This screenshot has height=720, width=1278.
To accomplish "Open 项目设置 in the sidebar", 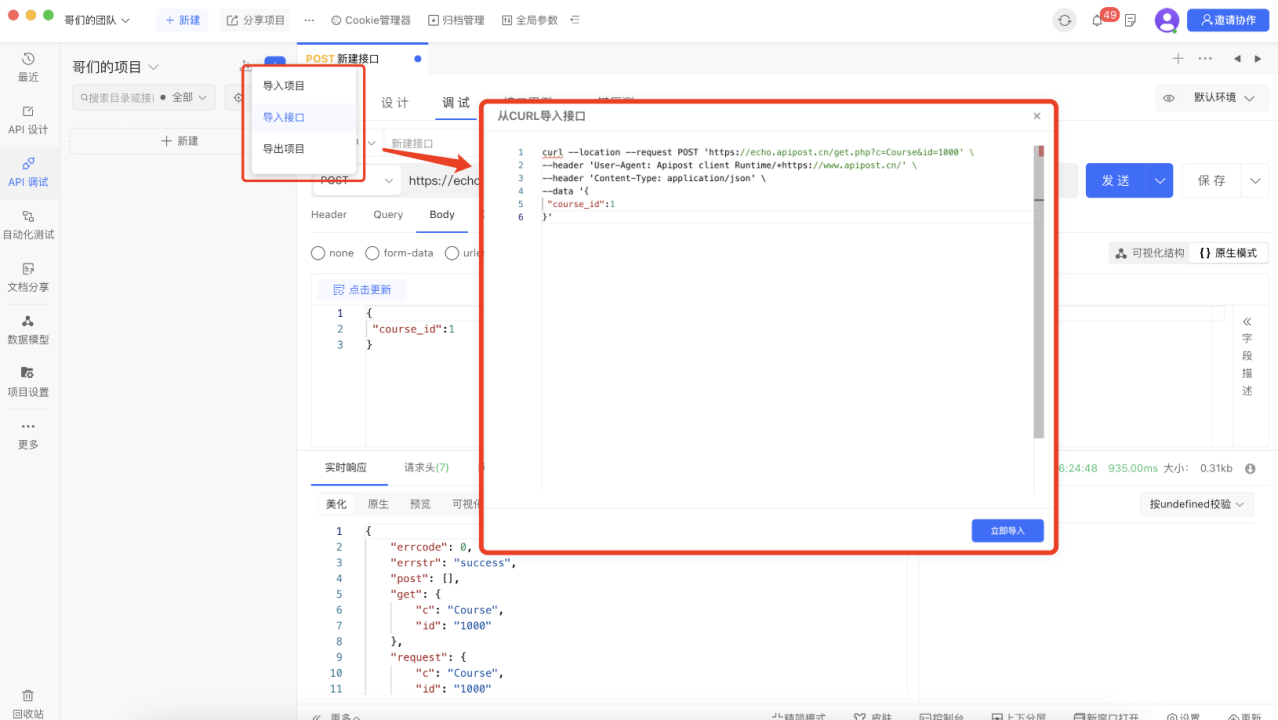I will [28, 382].
